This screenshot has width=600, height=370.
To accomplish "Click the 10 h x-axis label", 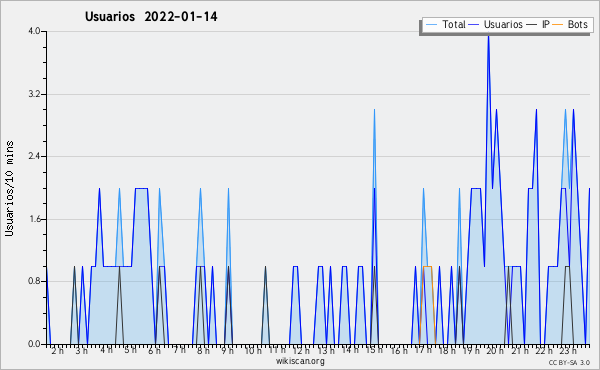I will [x=253, y=351].
